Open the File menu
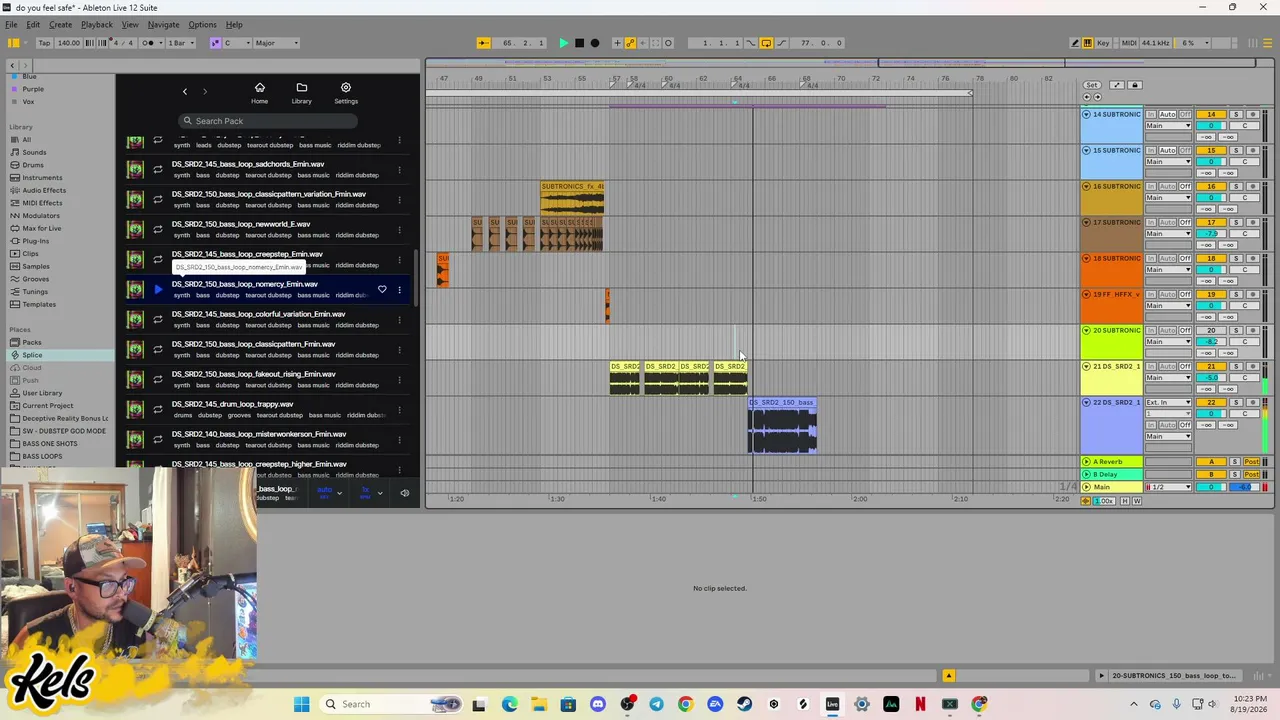This screenshot has width=1280, height=720. click(x=11, y=25)
